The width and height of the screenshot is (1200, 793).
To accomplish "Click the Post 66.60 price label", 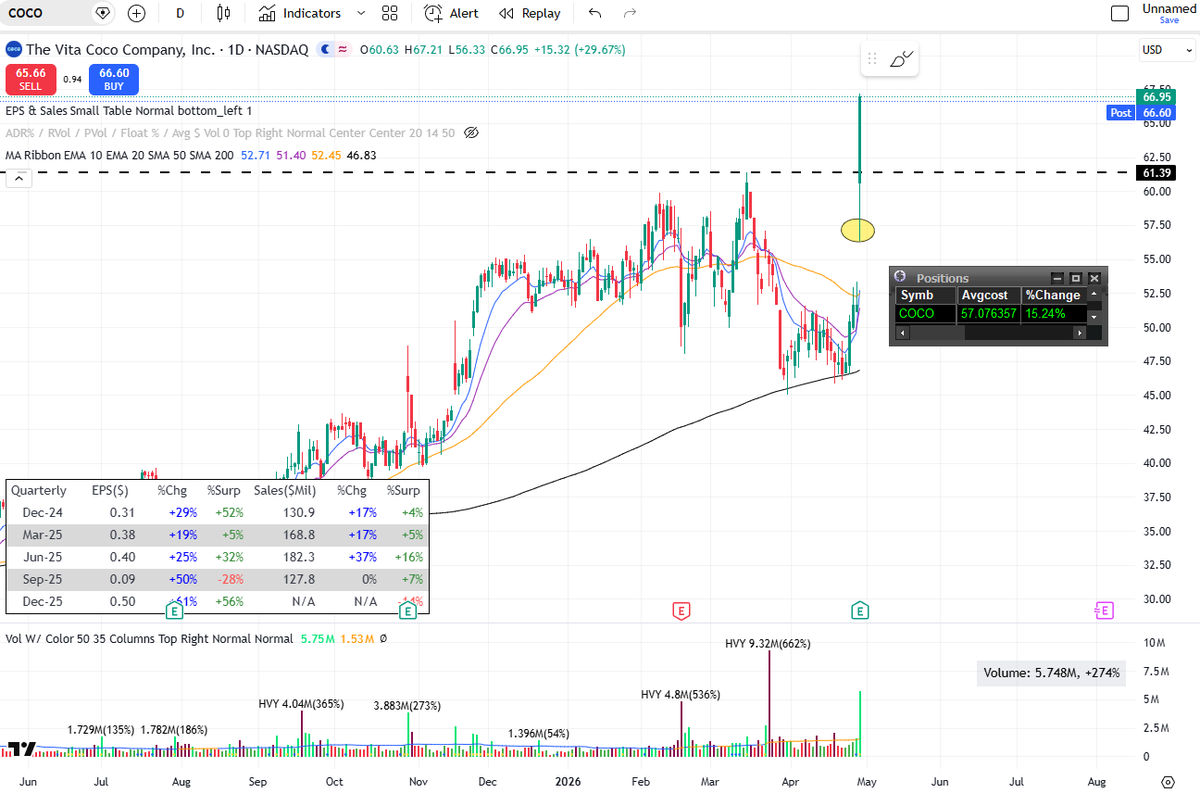I will (1141, 113).
